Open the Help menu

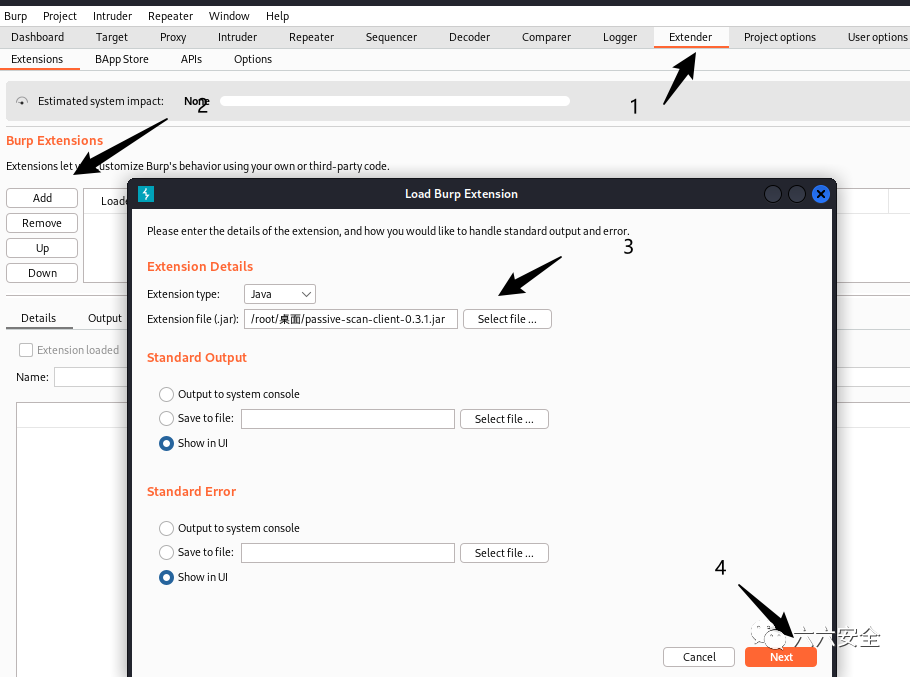click(x=277, y=16)
